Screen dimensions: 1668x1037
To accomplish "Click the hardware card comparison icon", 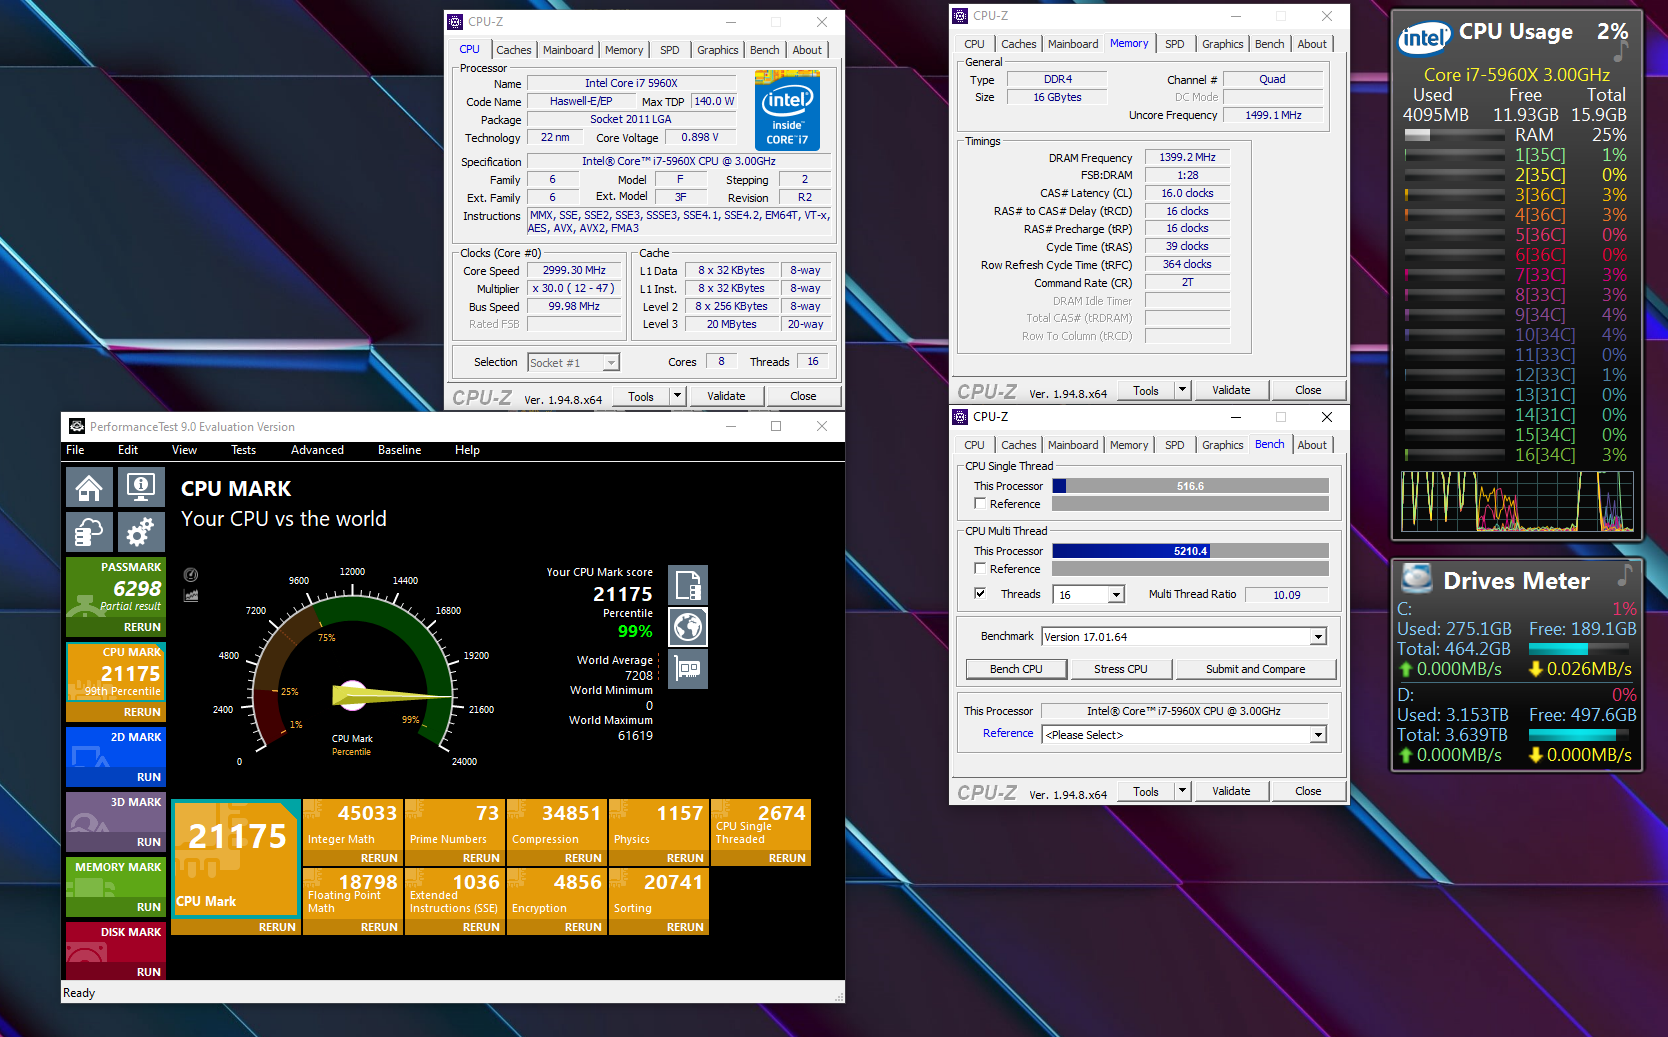I will point(688,669).
